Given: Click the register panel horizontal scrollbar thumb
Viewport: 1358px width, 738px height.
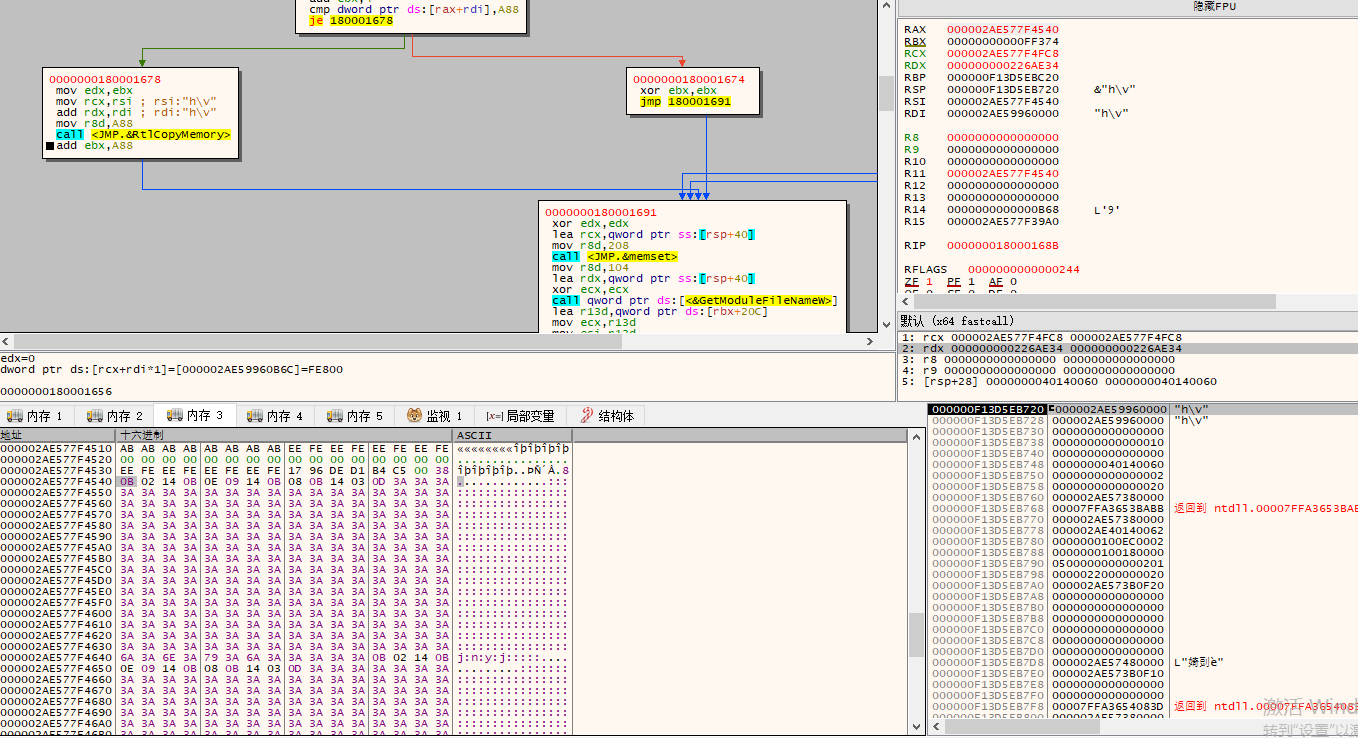Looking at the screenshot, I should click(1095, 301).
